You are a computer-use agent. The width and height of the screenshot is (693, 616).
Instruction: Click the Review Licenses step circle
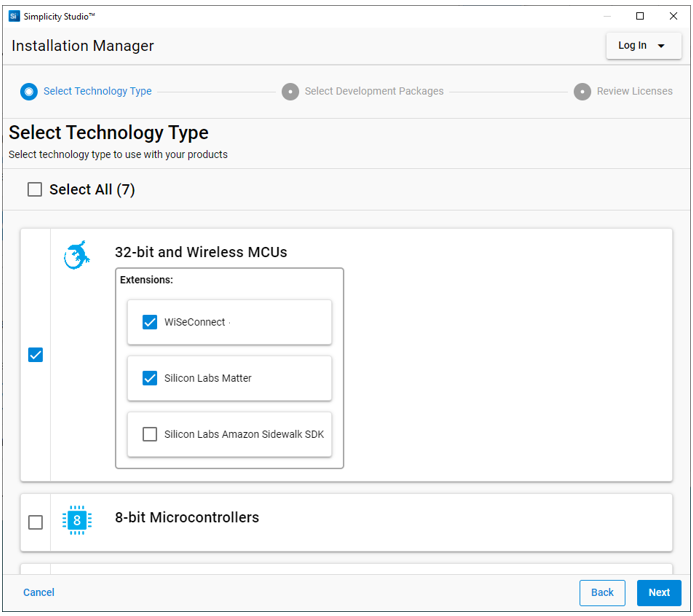tap(582, 91)
